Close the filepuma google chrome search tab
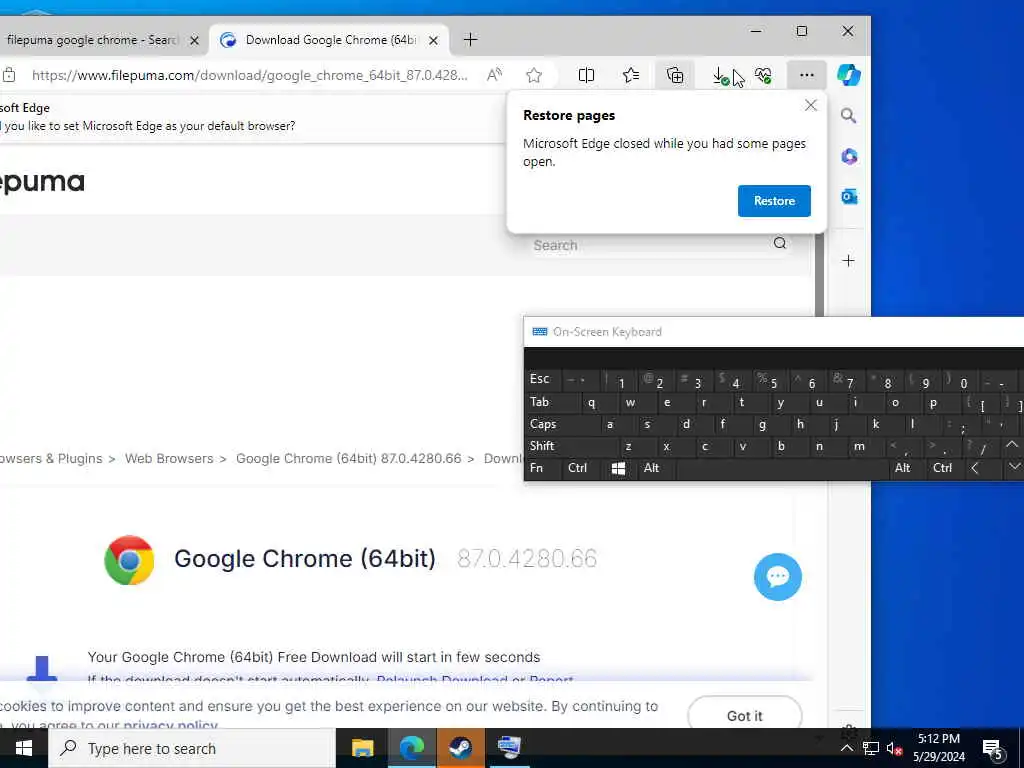Screen dimensions: 1024x768 pyautogui.click(x=194, y=40)
